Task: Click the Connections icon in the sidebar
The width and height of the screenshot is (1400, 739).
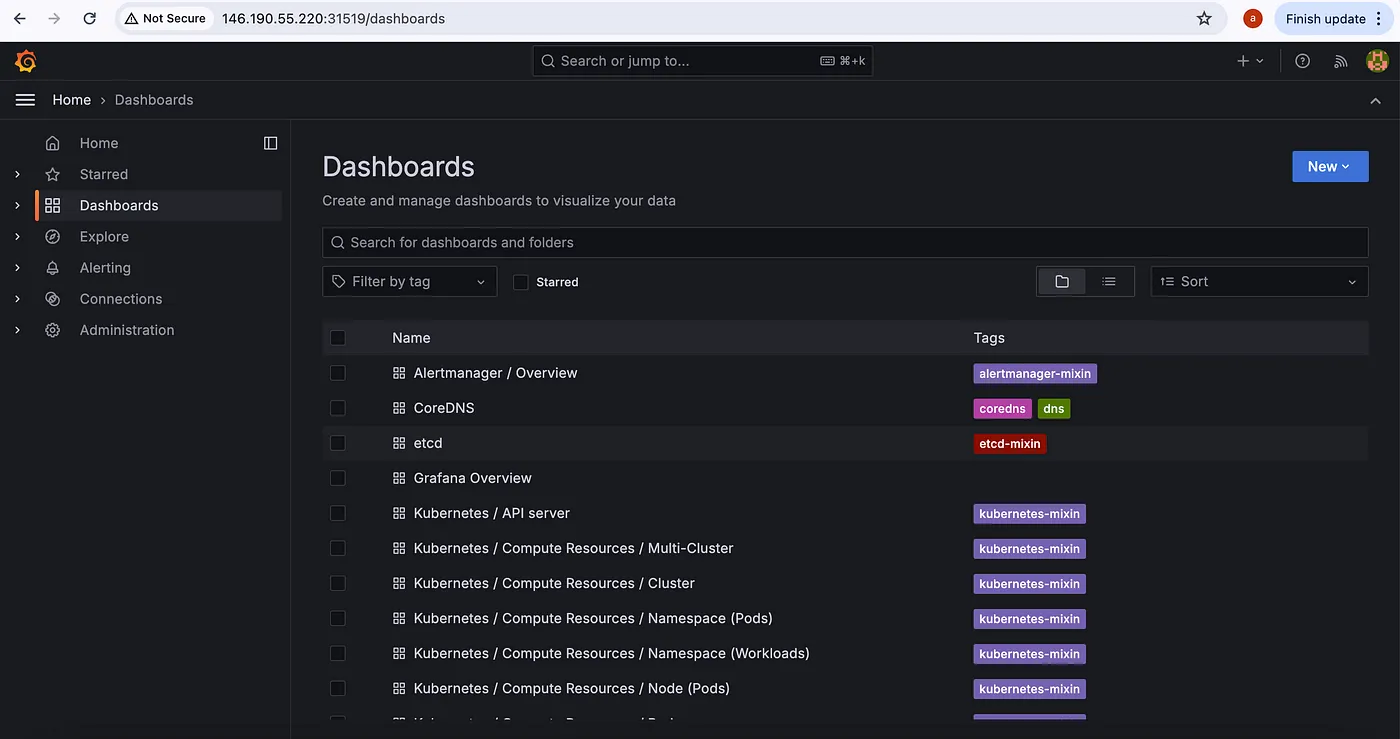Action: pyautogui.click(x=53, y=299)
